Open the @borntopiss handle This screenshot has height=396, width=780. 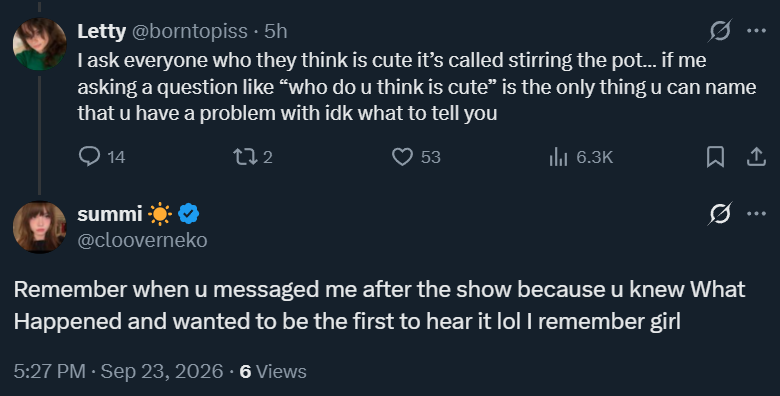pyautogui.click(x=190, y=31)
